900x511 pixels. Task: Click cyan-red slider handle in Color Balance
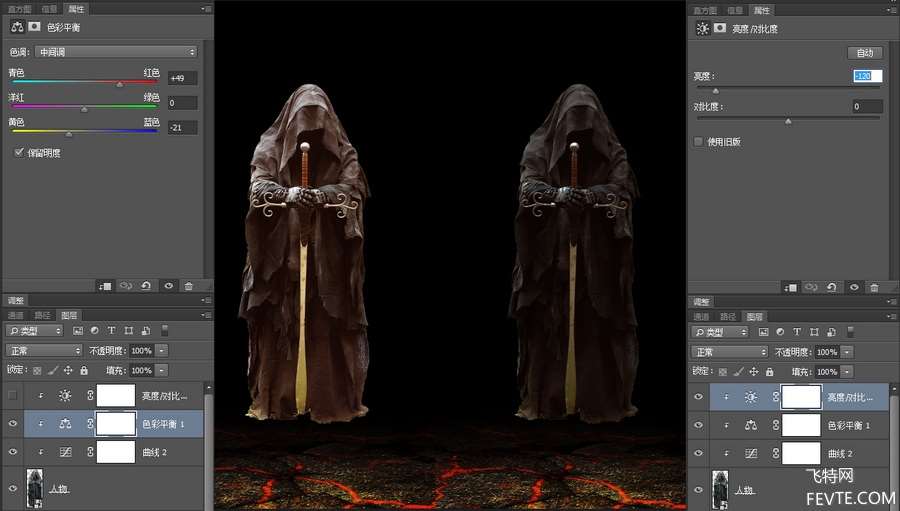(119, 84)
